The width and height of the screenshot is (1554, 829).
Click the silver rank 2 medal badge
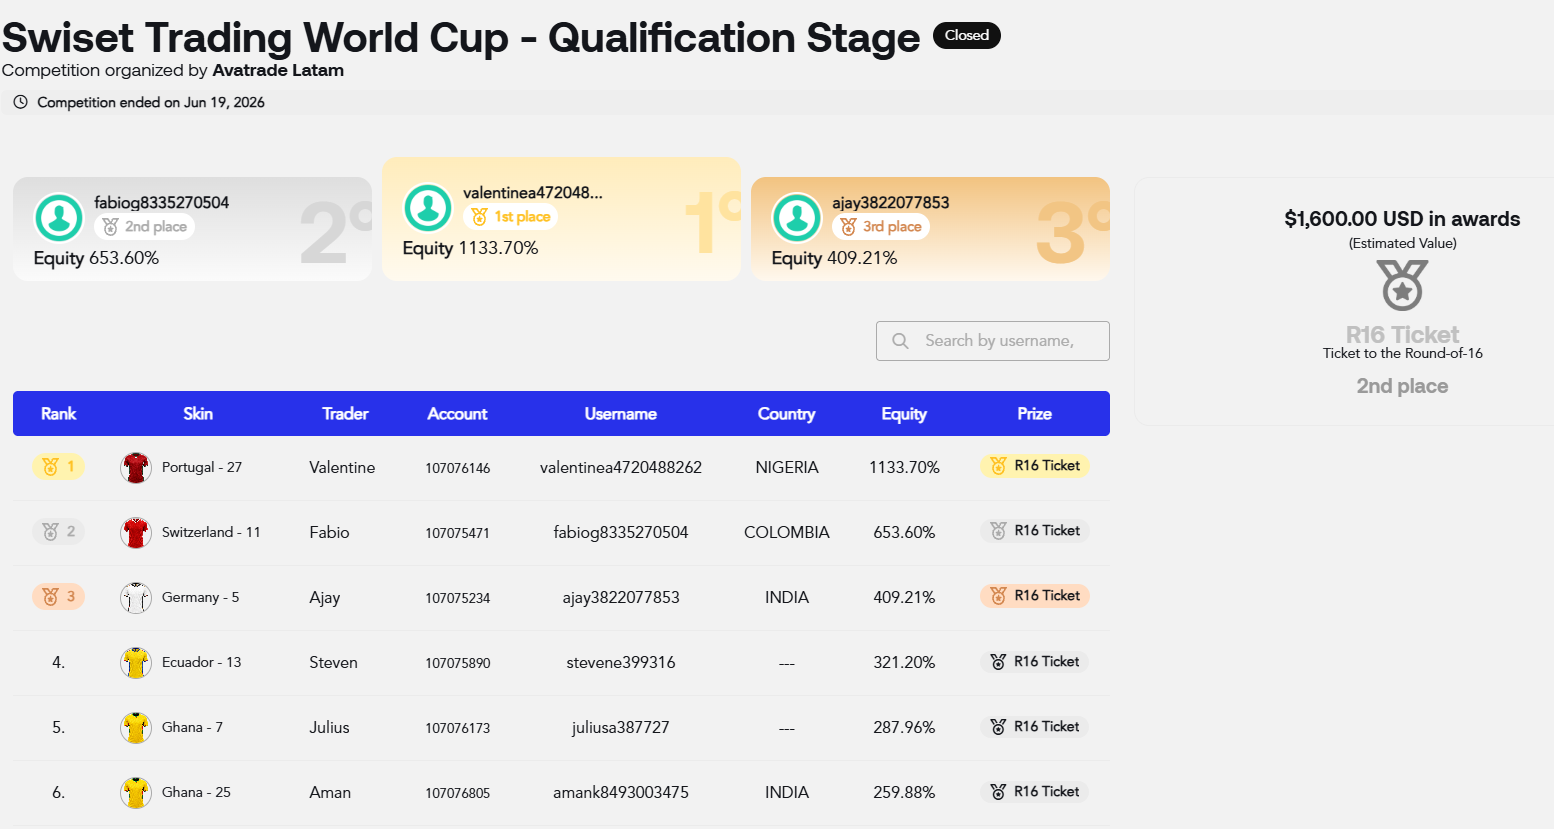tap(59, 531)
